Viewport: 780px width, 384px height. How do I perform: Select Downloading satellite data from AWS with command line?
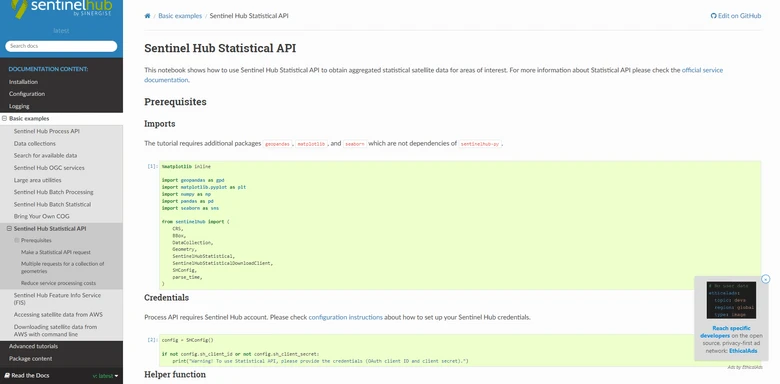tap(55, 331)
